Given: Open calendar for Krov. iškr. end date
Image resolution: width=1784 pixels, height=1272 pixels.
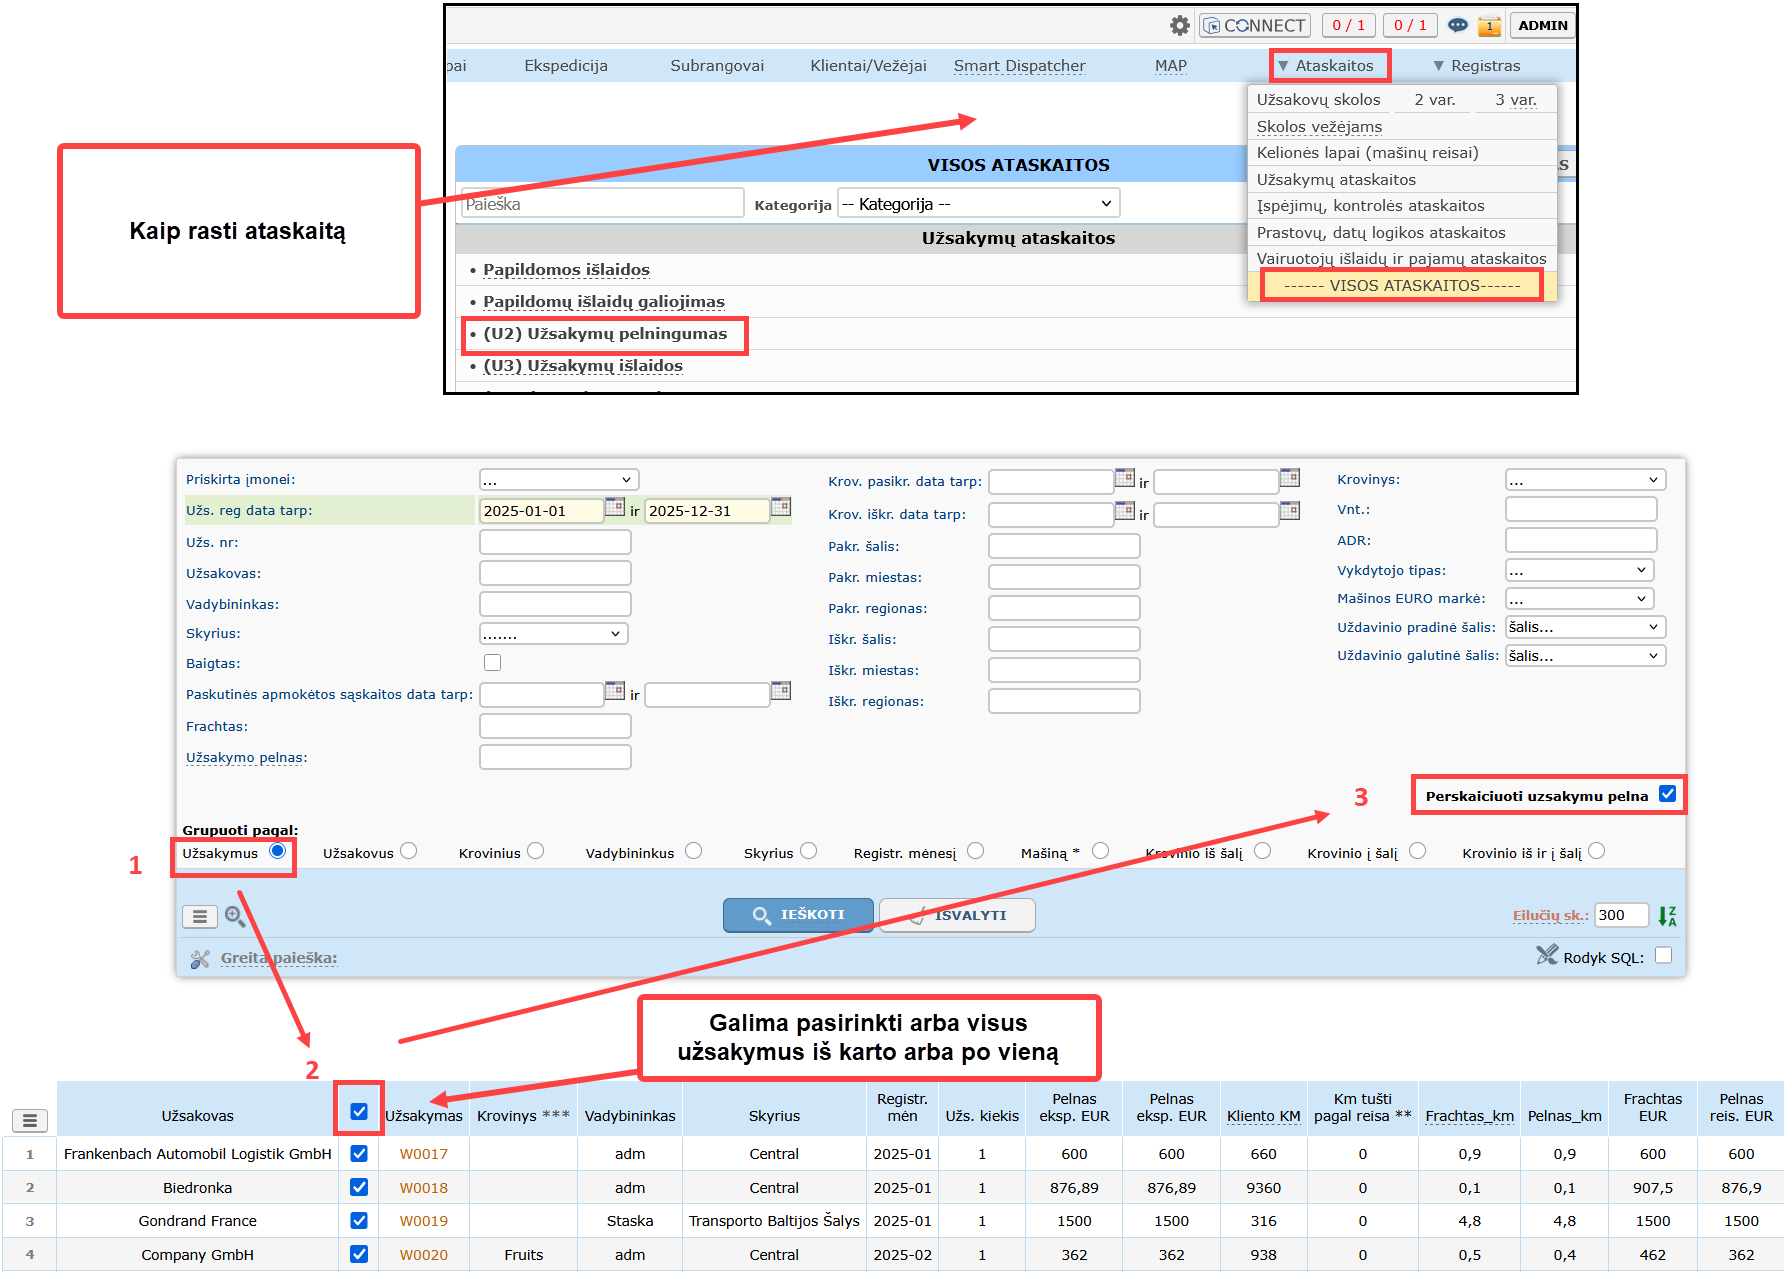Looking at the screenshot, I should tap(1290, 511).
